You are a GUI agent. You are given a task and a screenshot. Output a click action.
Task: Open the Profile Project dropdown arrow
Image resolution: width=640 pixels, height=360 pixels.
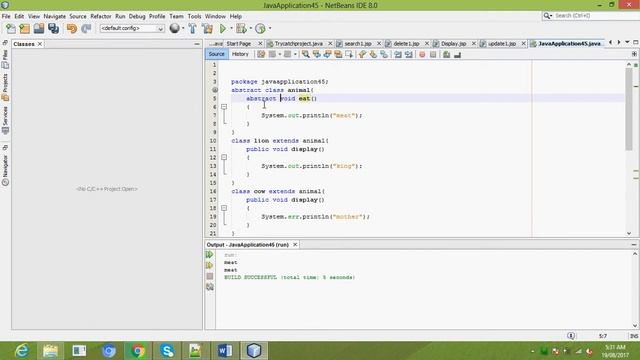click(269, 28)
